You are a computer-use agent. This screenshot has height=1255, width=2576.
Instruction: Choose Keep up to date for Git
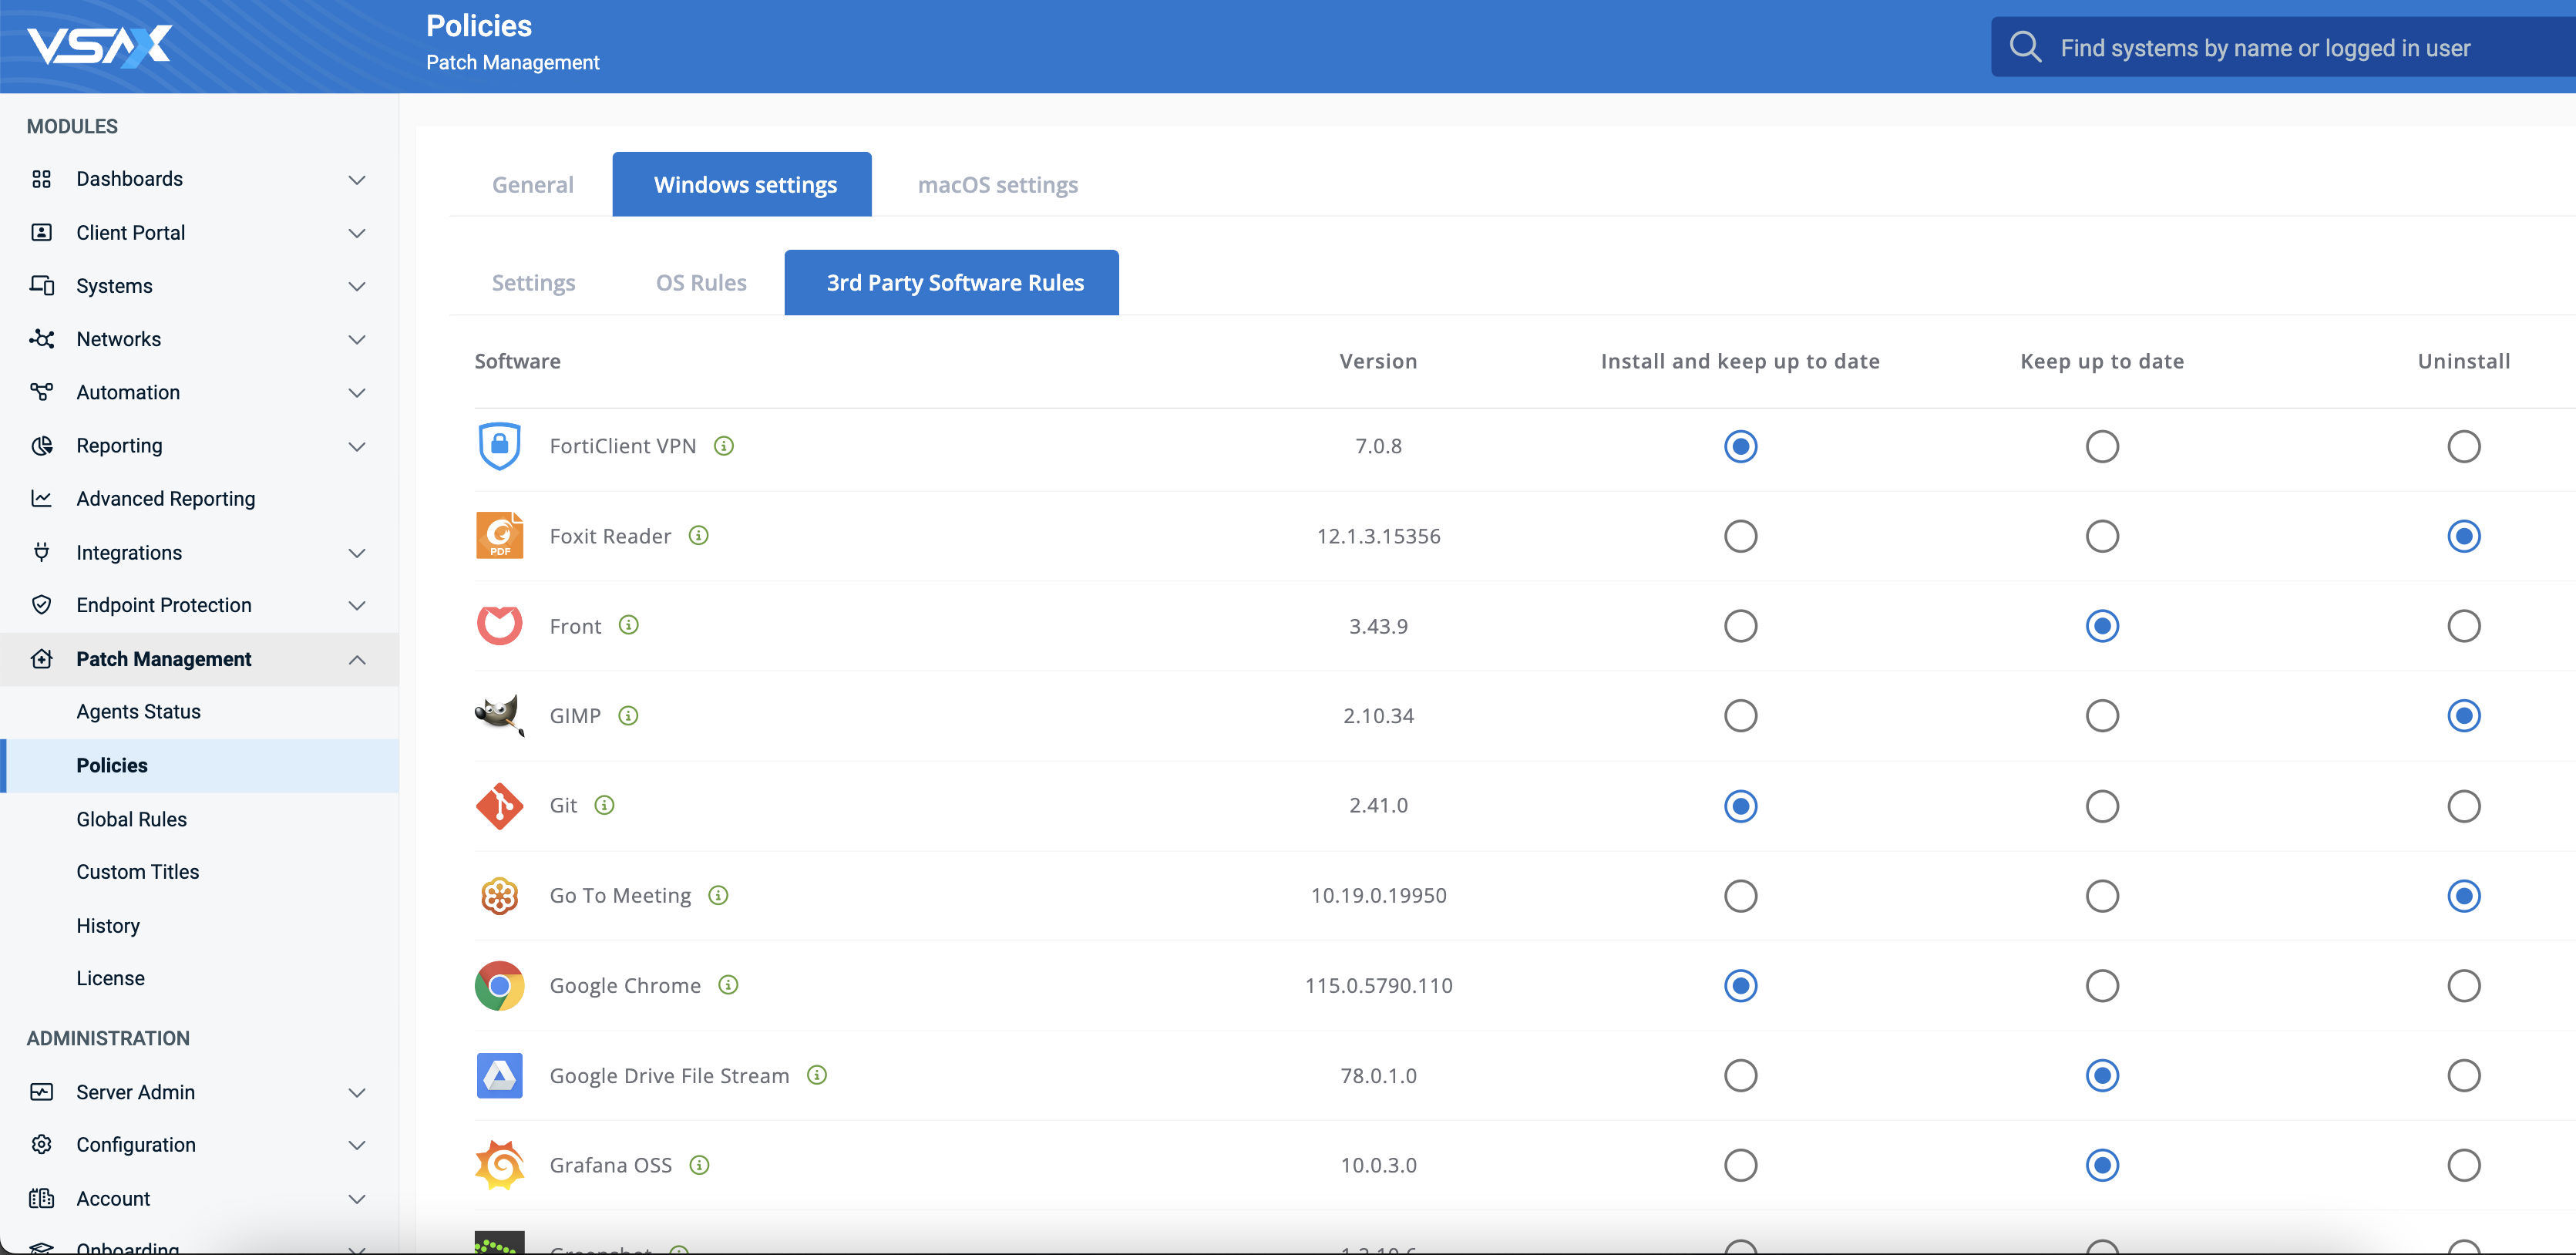point(2102,806)
